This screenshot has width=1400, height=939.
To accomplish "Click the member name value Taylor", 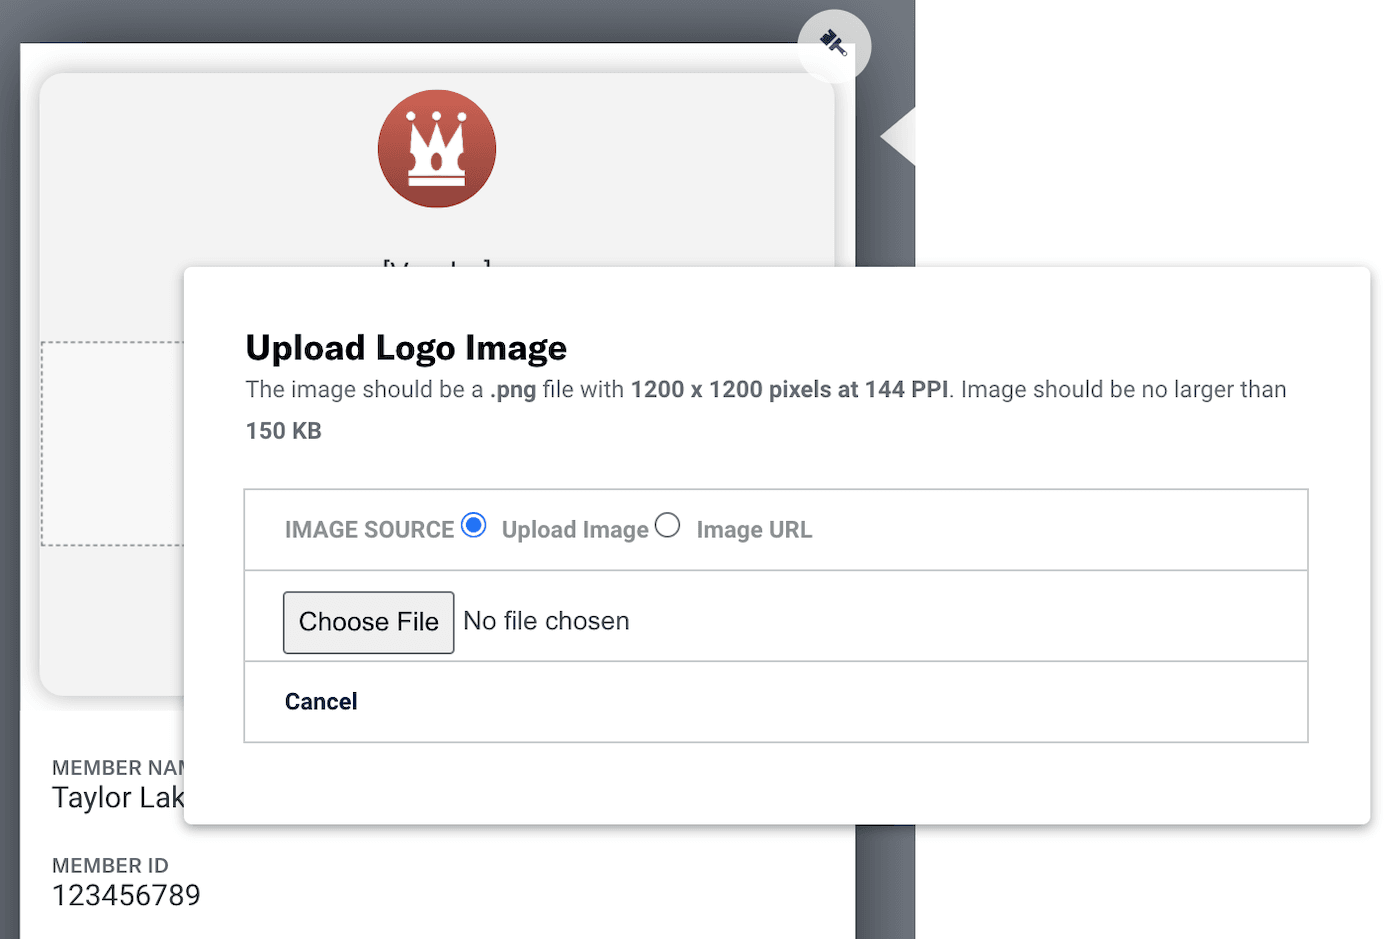I will tap(118, 798).
